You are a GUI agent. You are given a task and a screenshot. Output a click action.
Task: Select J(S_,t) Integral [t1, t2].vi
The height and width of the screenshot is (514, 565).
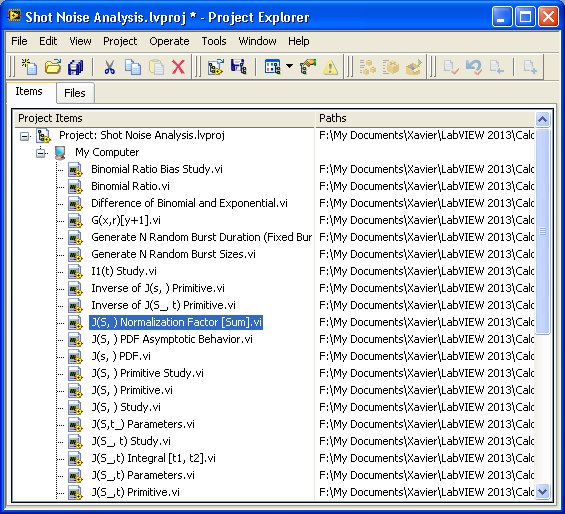pos(154,458)
